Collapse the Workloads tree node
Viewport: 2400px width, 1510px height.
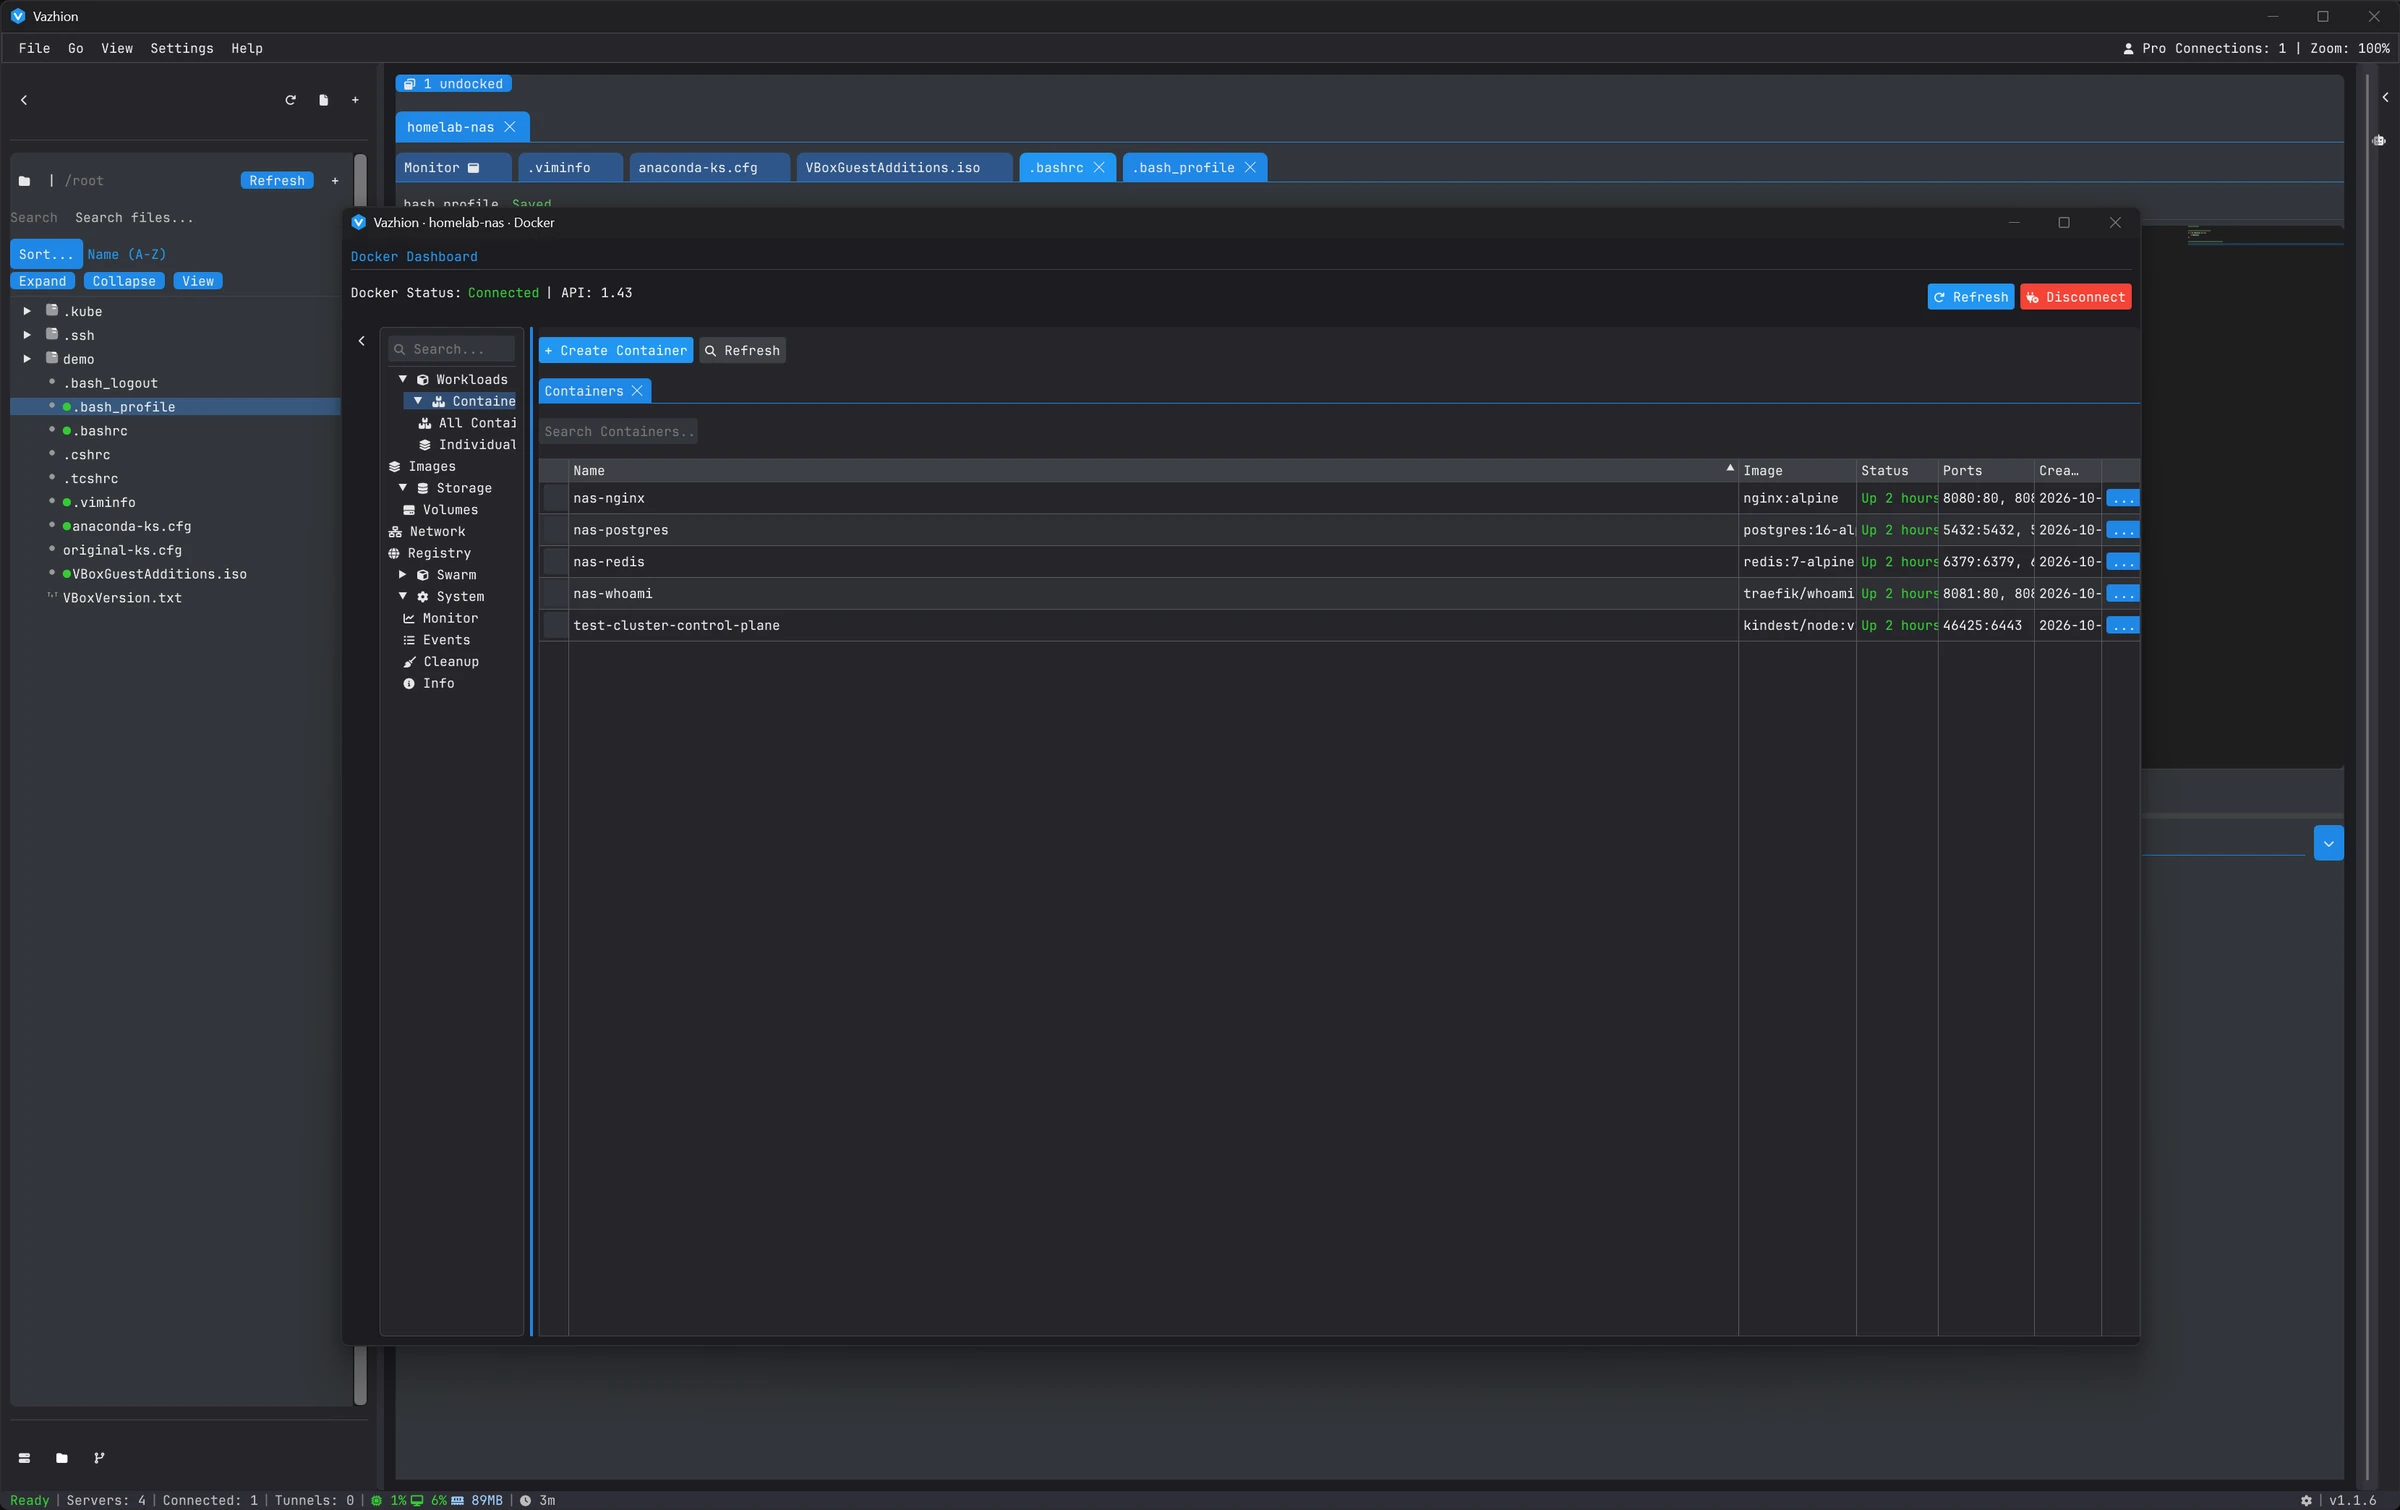403,380
